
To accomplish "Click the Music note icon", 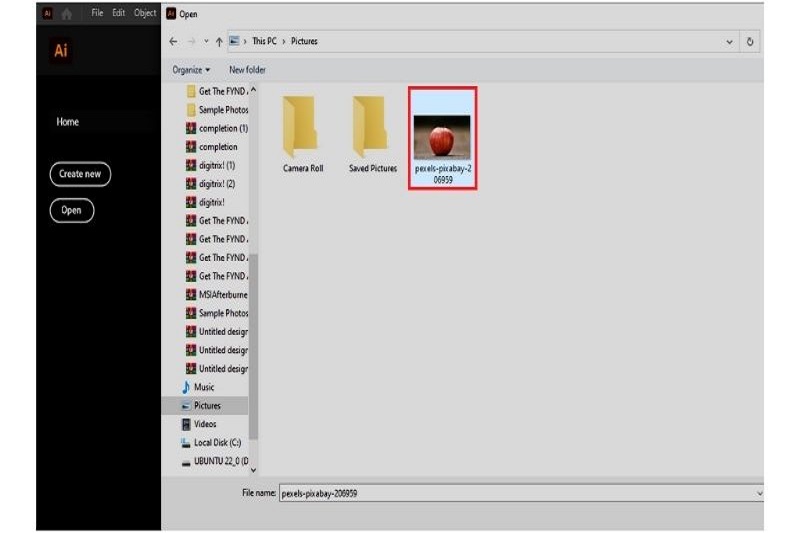I will tap(186, 387).
